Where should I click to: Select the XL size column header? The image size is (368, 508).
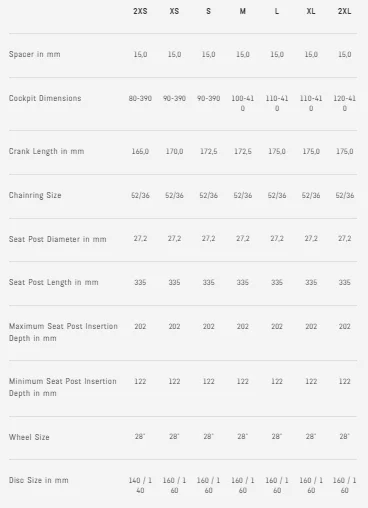point(311,11)
